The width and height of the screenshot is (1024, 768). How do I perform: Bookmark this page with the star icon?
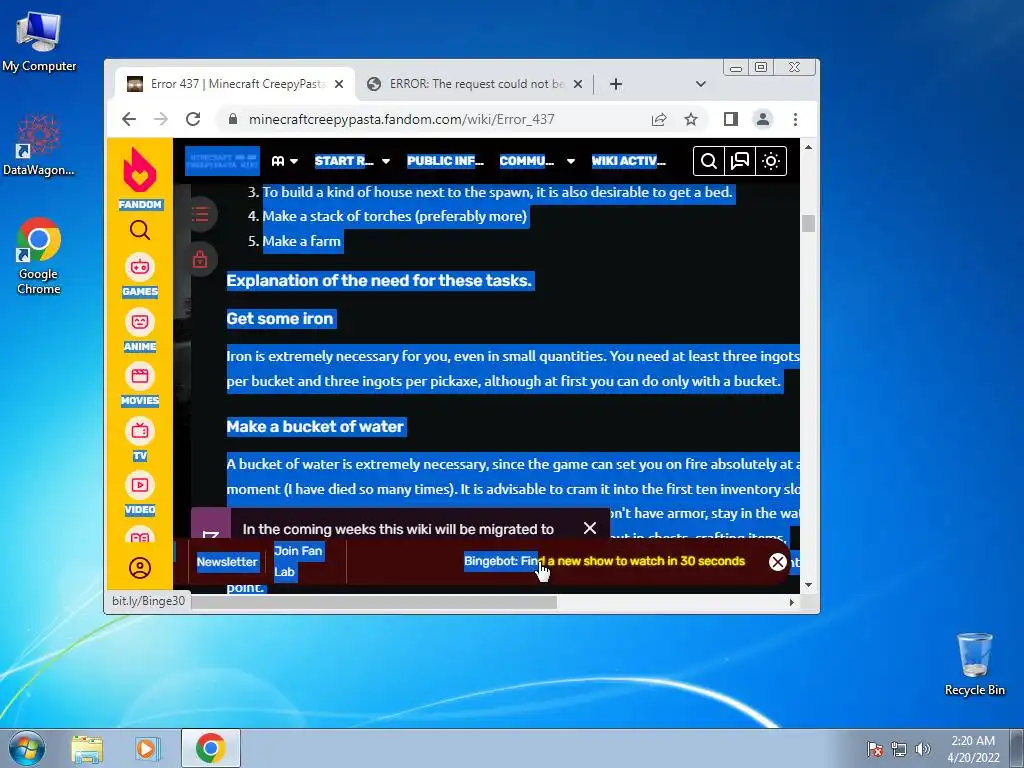pos(691,119)
